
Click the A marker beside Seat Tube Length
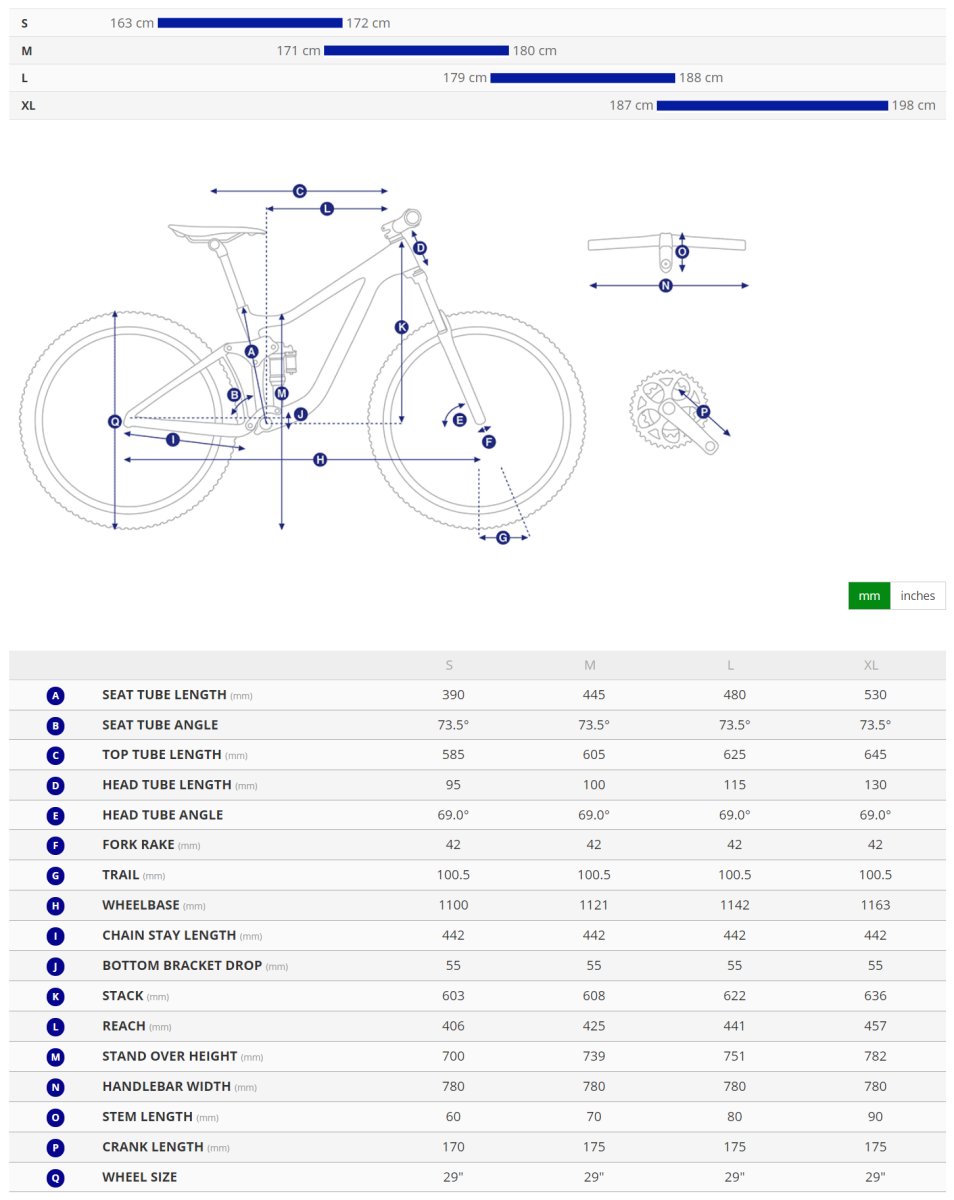point(56,695)
